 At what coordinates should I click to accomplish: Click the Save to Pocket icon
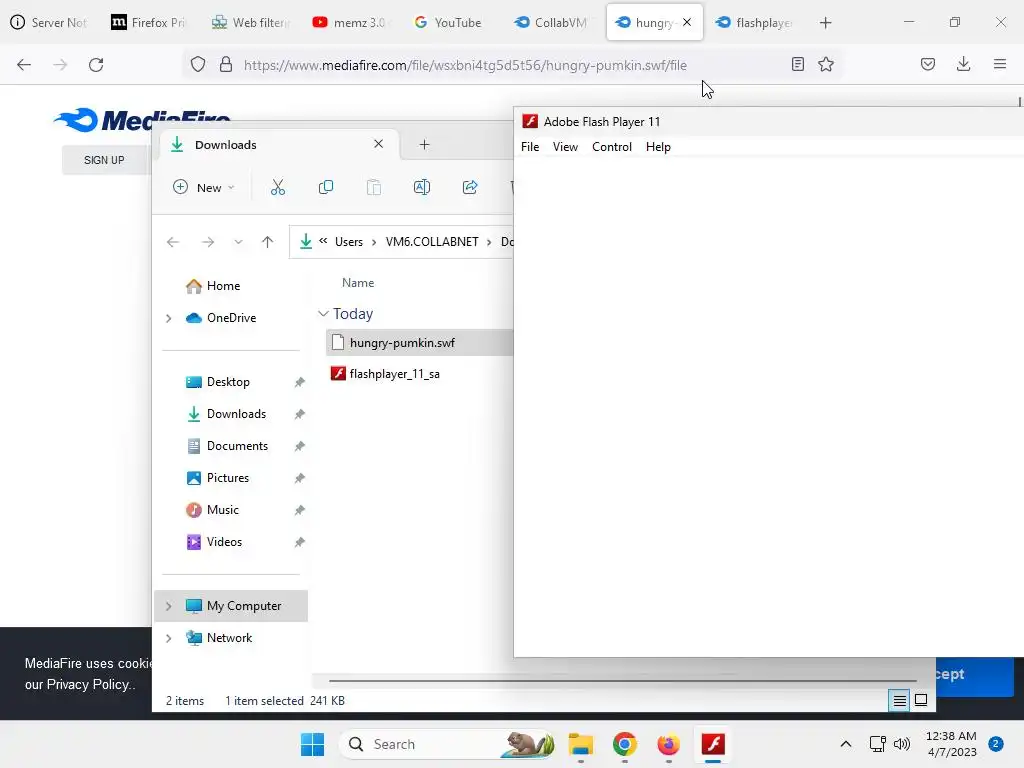927,64
